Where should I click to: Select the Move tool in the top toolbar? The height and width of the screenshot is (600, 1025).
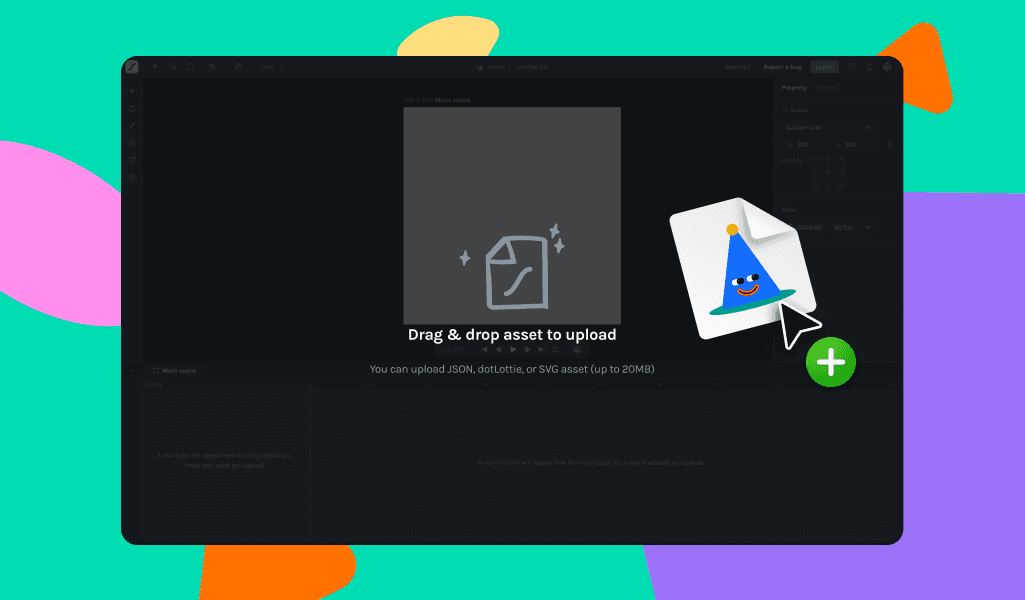155,66
